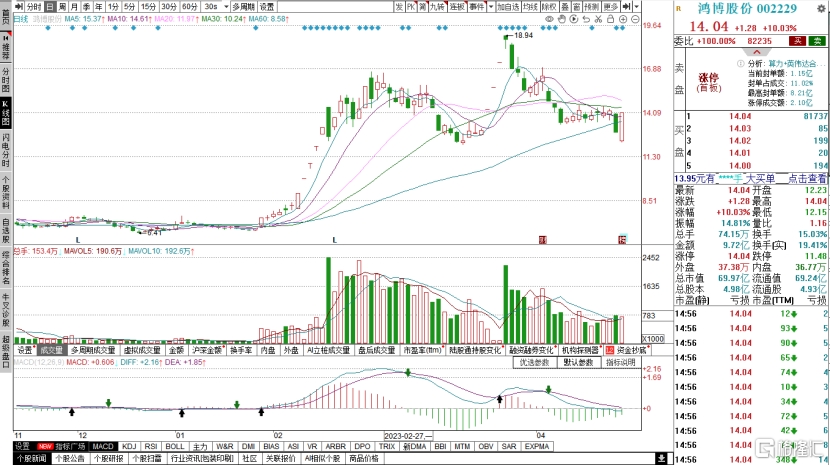Open the 指标说明 indicator help
This screenshot has height=465, width=830.
(620, 362)
